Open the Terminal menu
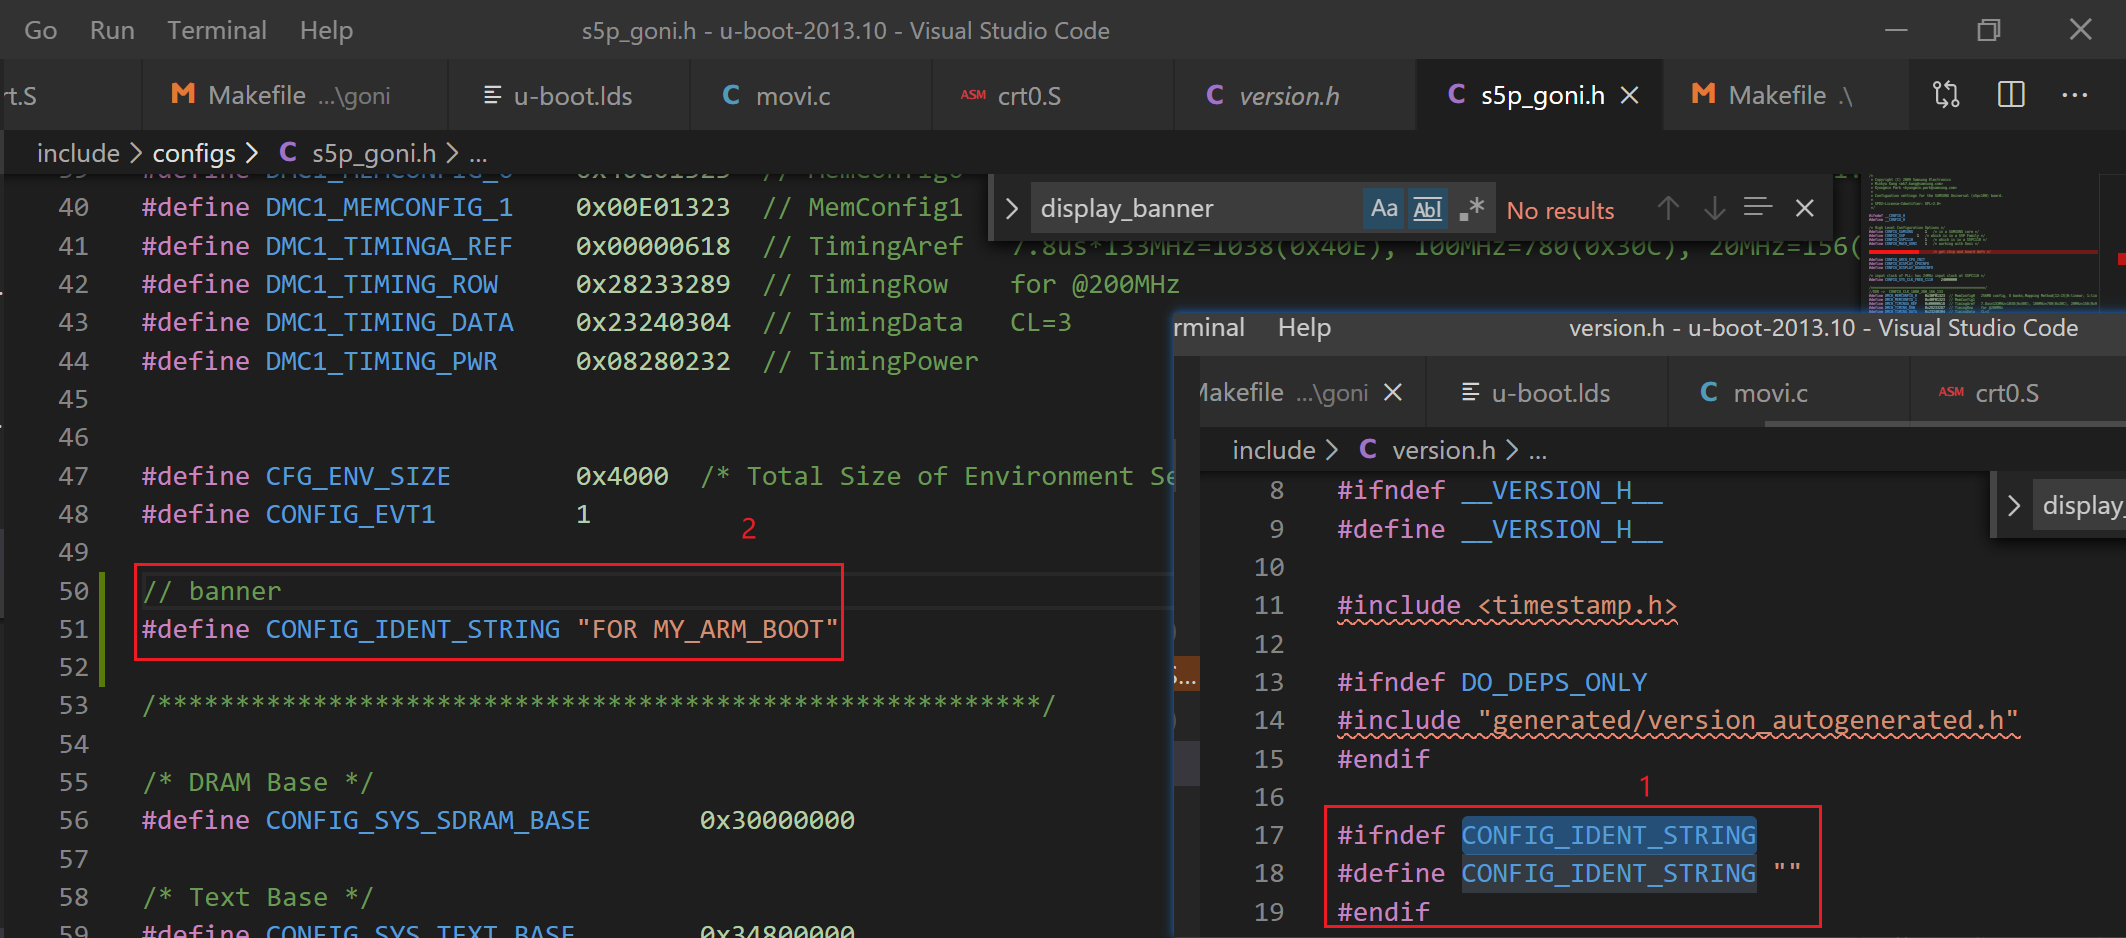Viewport: 2126px width, 938px height. (217, 30)
